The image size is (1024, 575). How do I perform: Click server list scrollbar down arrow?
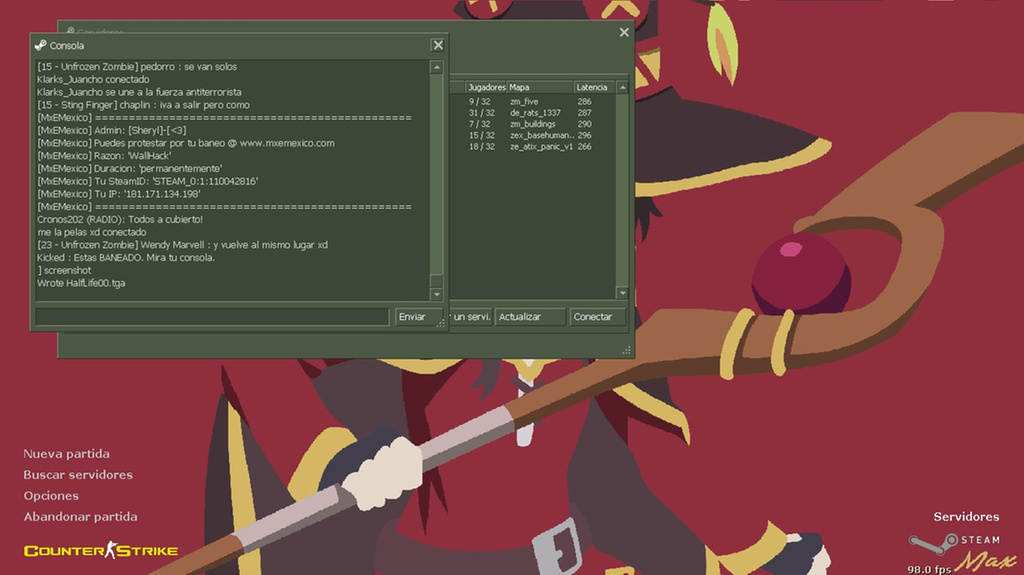[622, 293]
